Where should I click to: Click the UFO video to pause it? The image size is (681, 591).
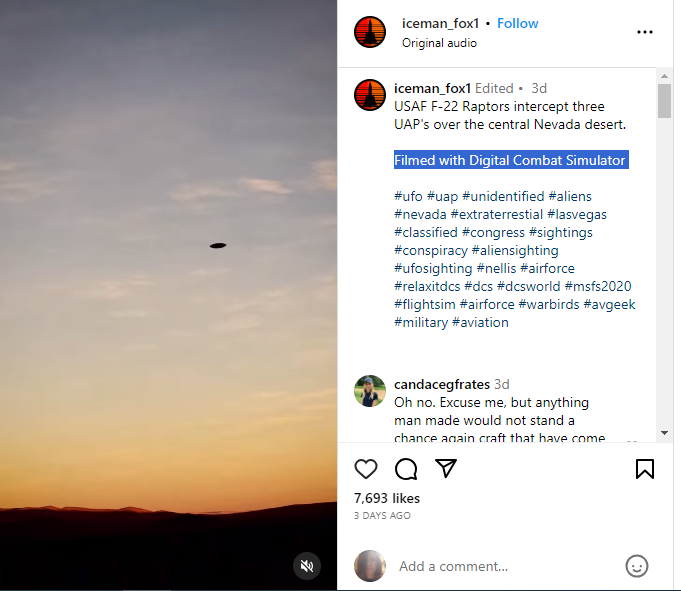(168, 295)
